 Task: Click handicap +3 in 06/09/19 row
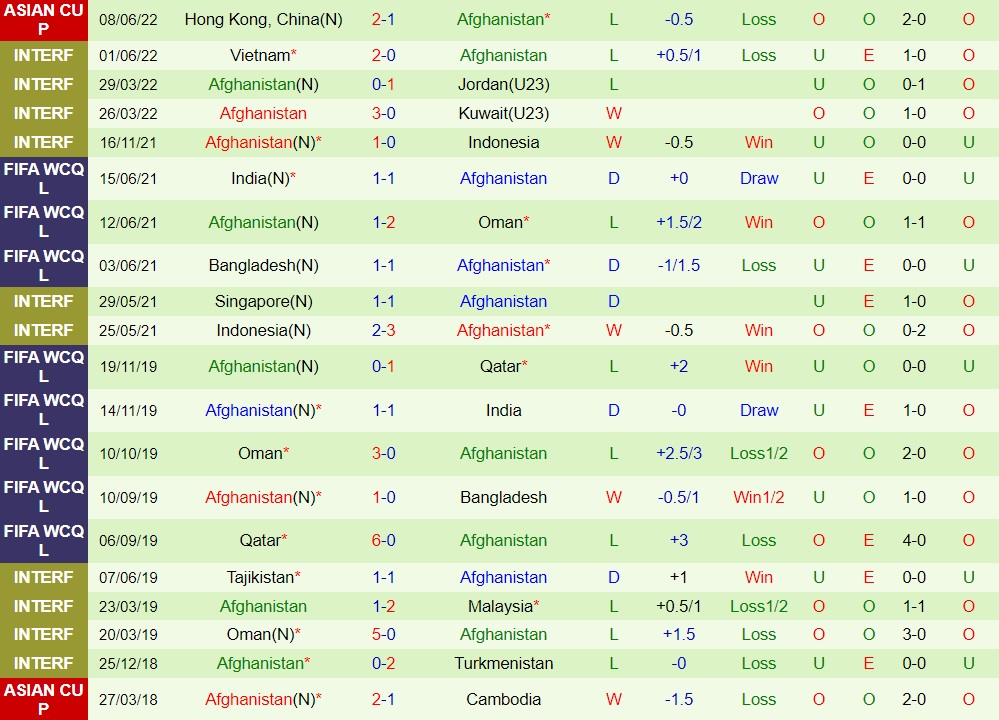pyautogui.click(x=679, y=540)
